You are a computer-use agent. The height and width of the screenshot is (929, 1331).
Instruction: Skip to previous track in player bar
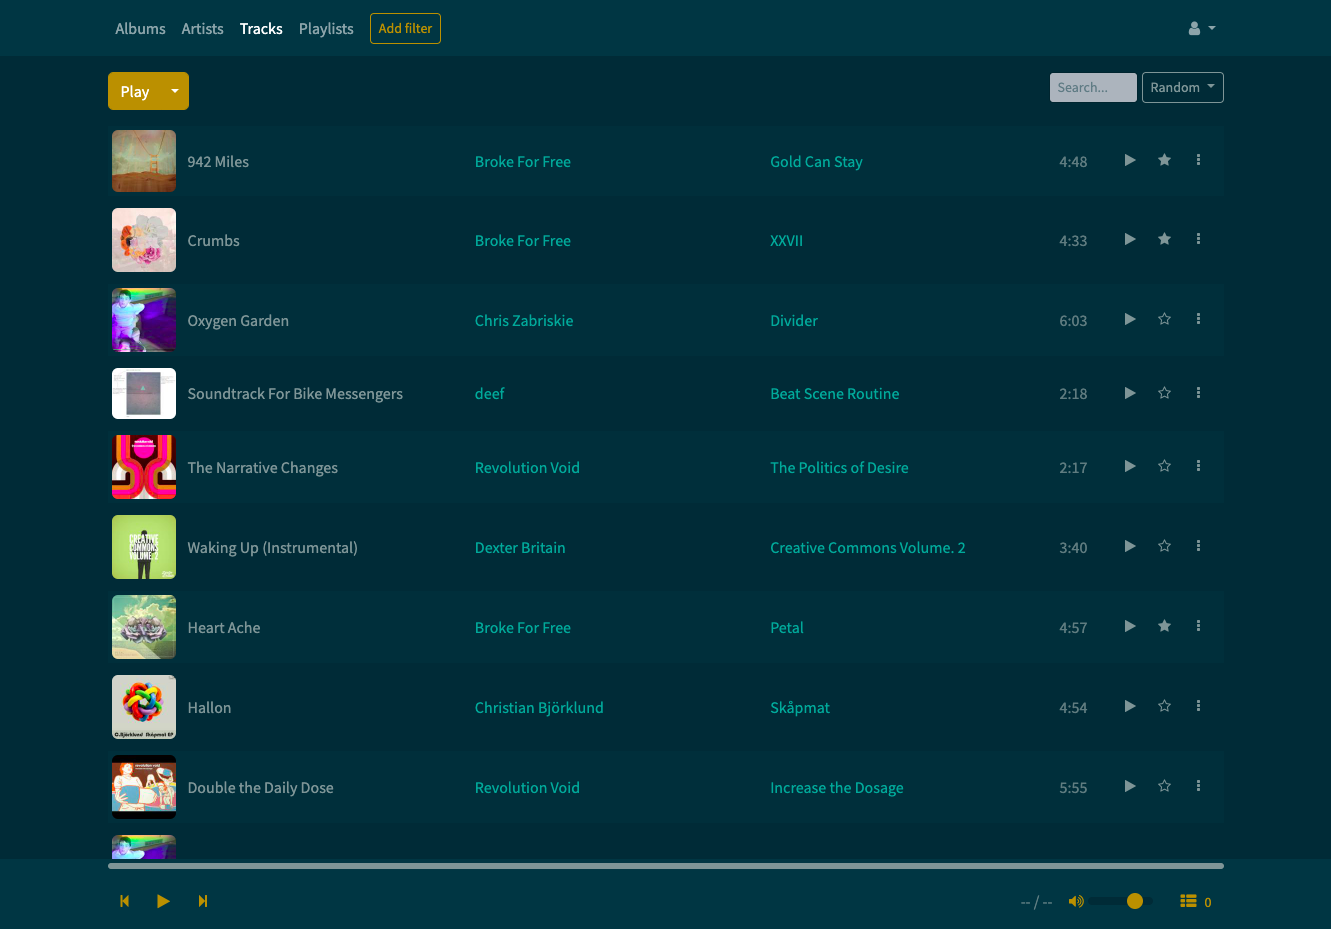click(x=125, y=901)
